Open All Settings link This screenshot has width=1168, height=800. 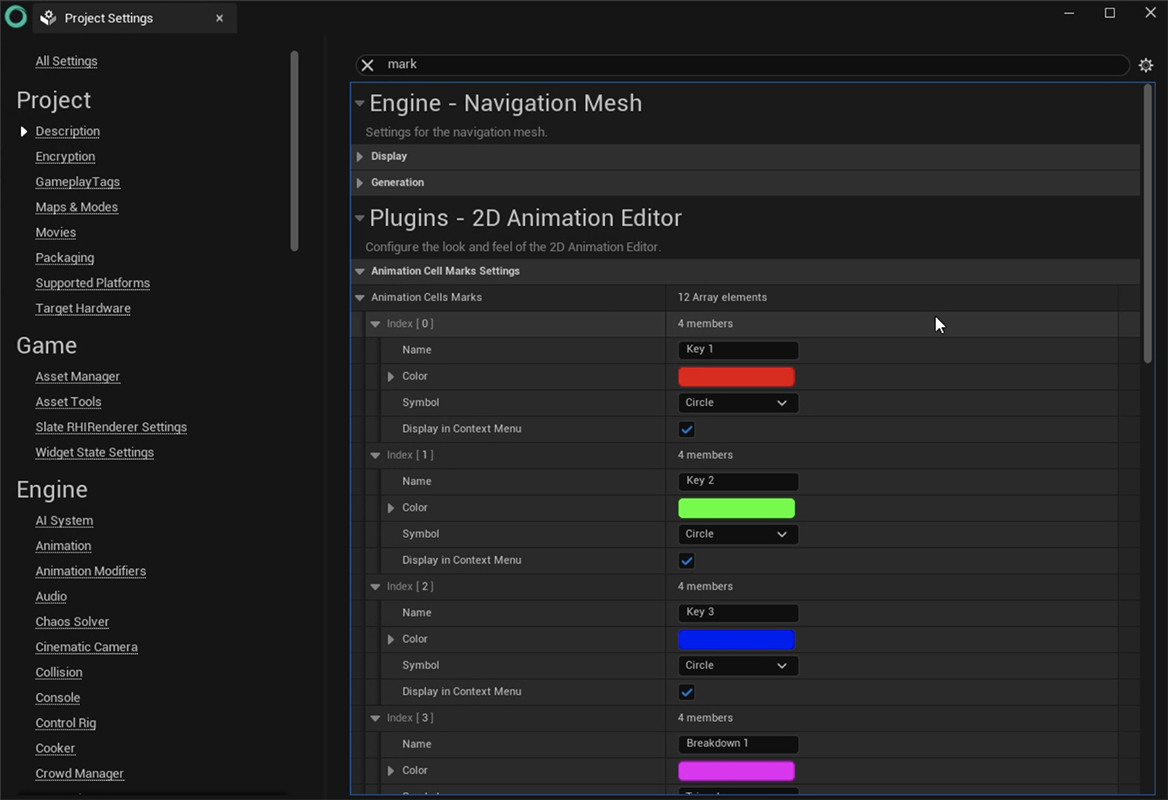click(66, 61)
